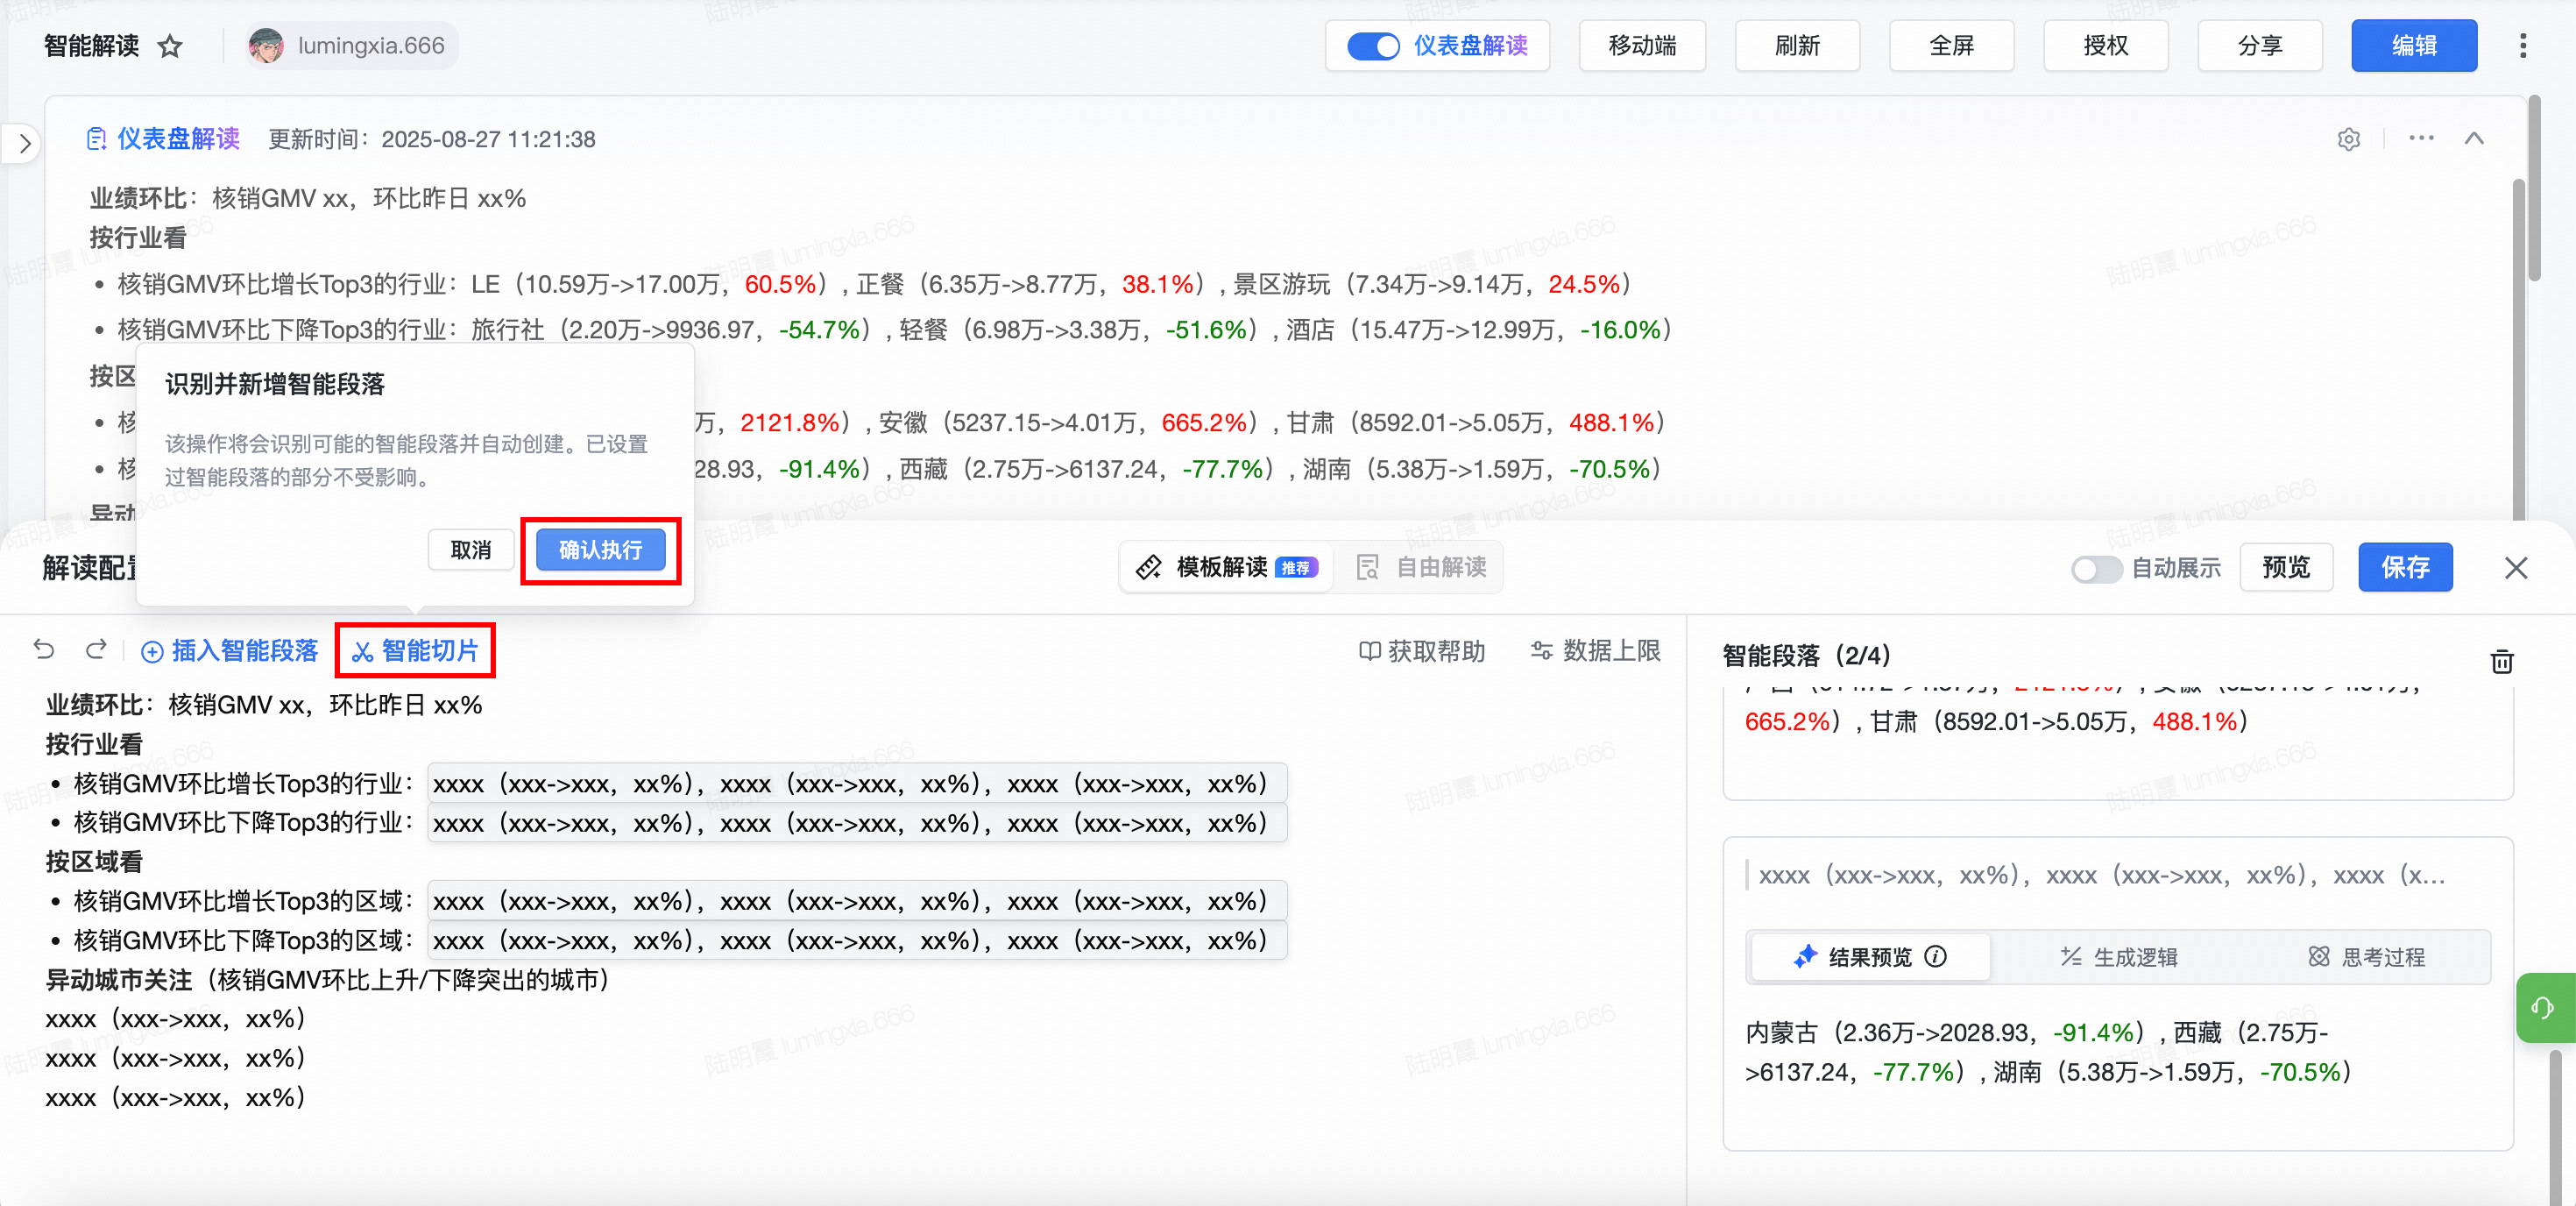Viewport: 2576px width, 1206px height.
Task: Click the redo arrow icon
Action: [96, 650]
